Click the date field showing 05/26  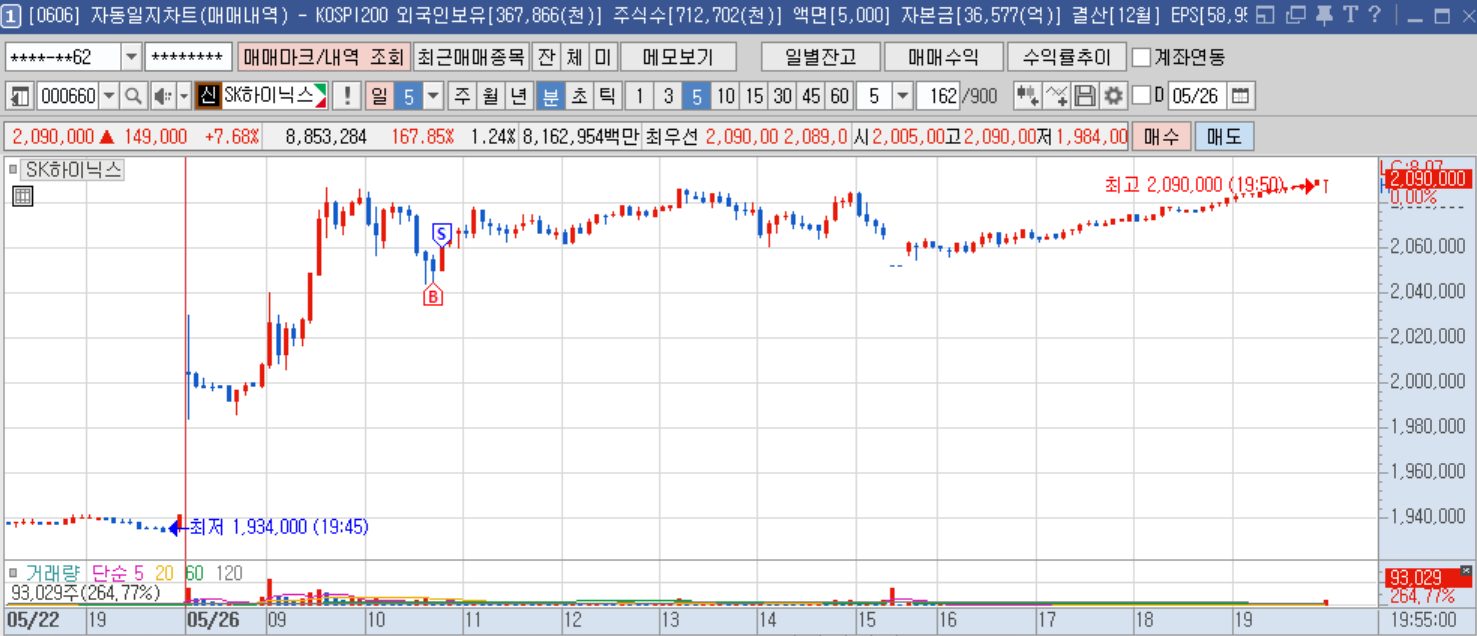[1197, 96]
